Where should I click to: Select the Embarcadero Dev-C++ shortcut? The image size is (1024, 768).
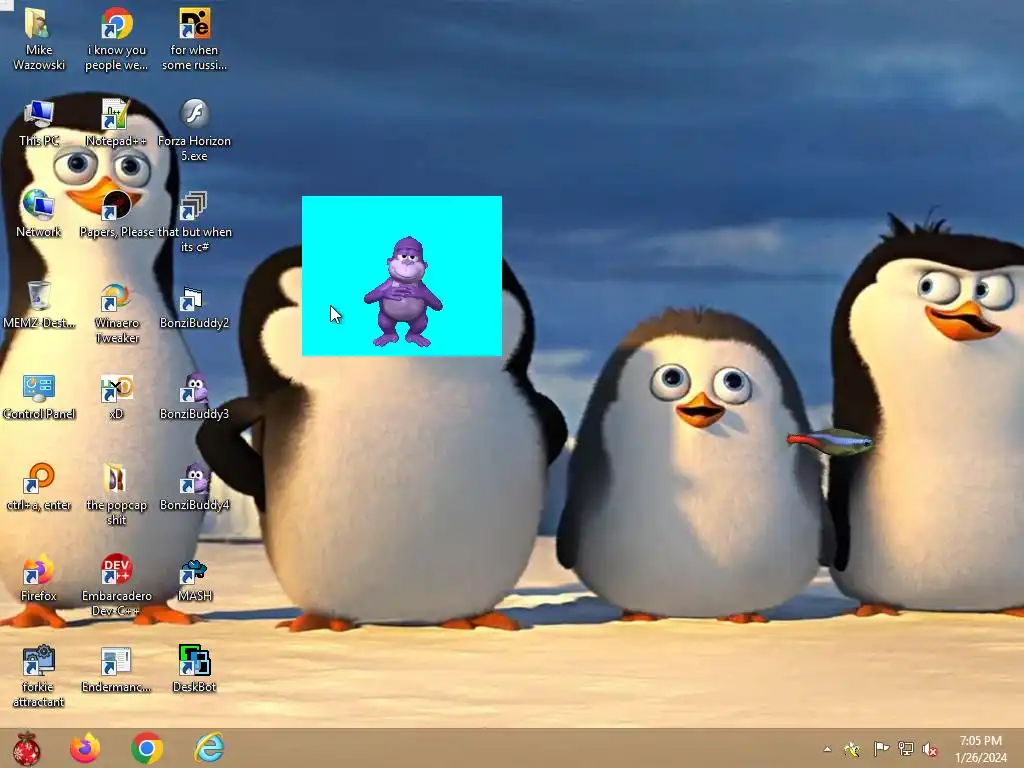116,584
